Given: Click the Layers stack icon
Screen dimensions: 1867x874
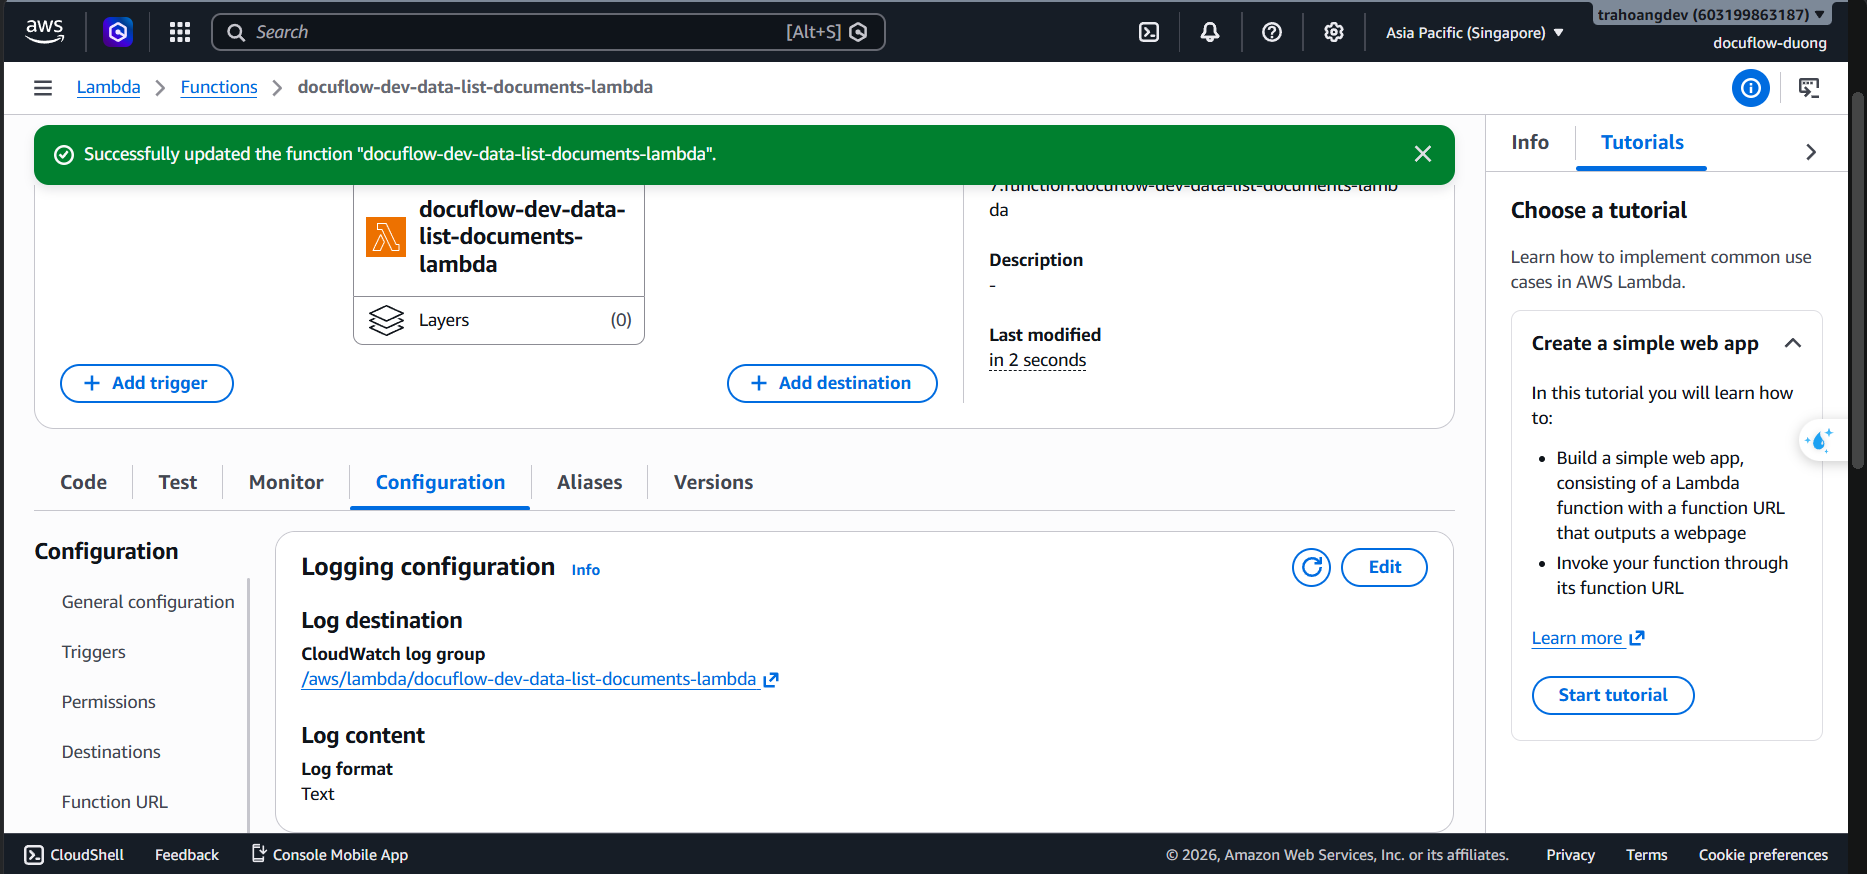Looking at the screenshot, I should (x=386, y=320).
